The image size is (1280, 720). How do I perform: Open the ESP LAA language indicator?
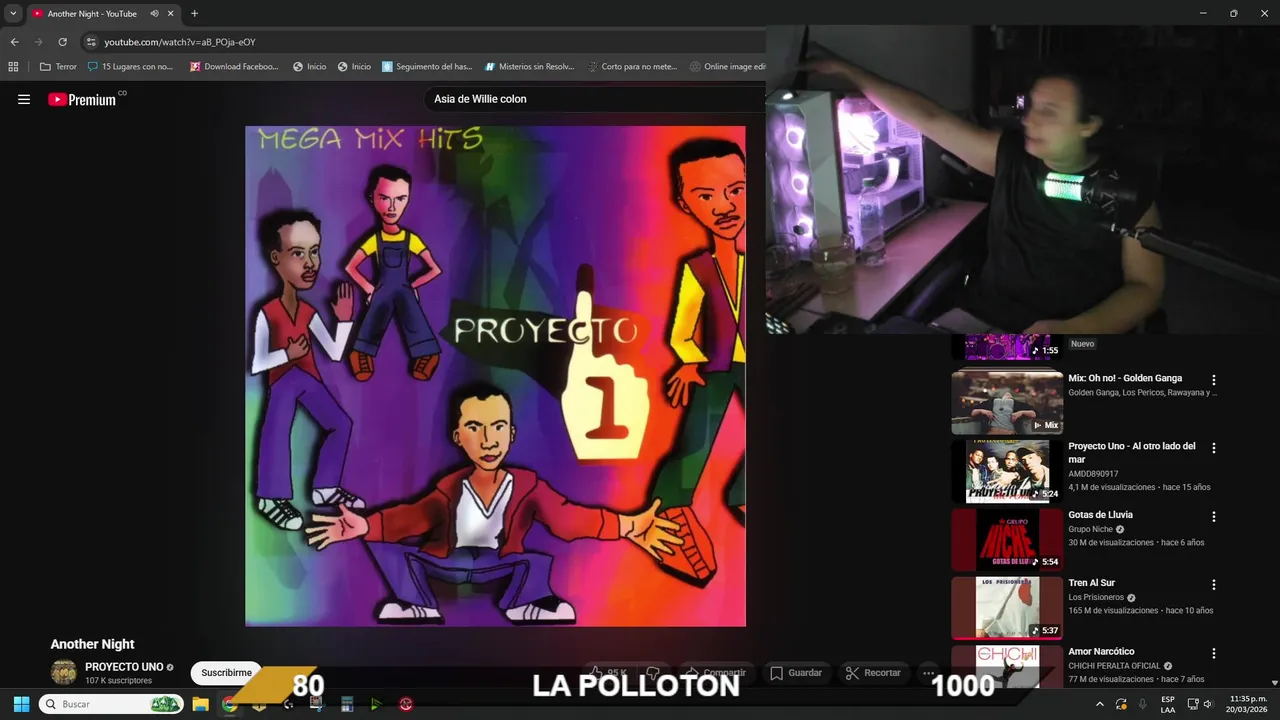point(1168,704)
